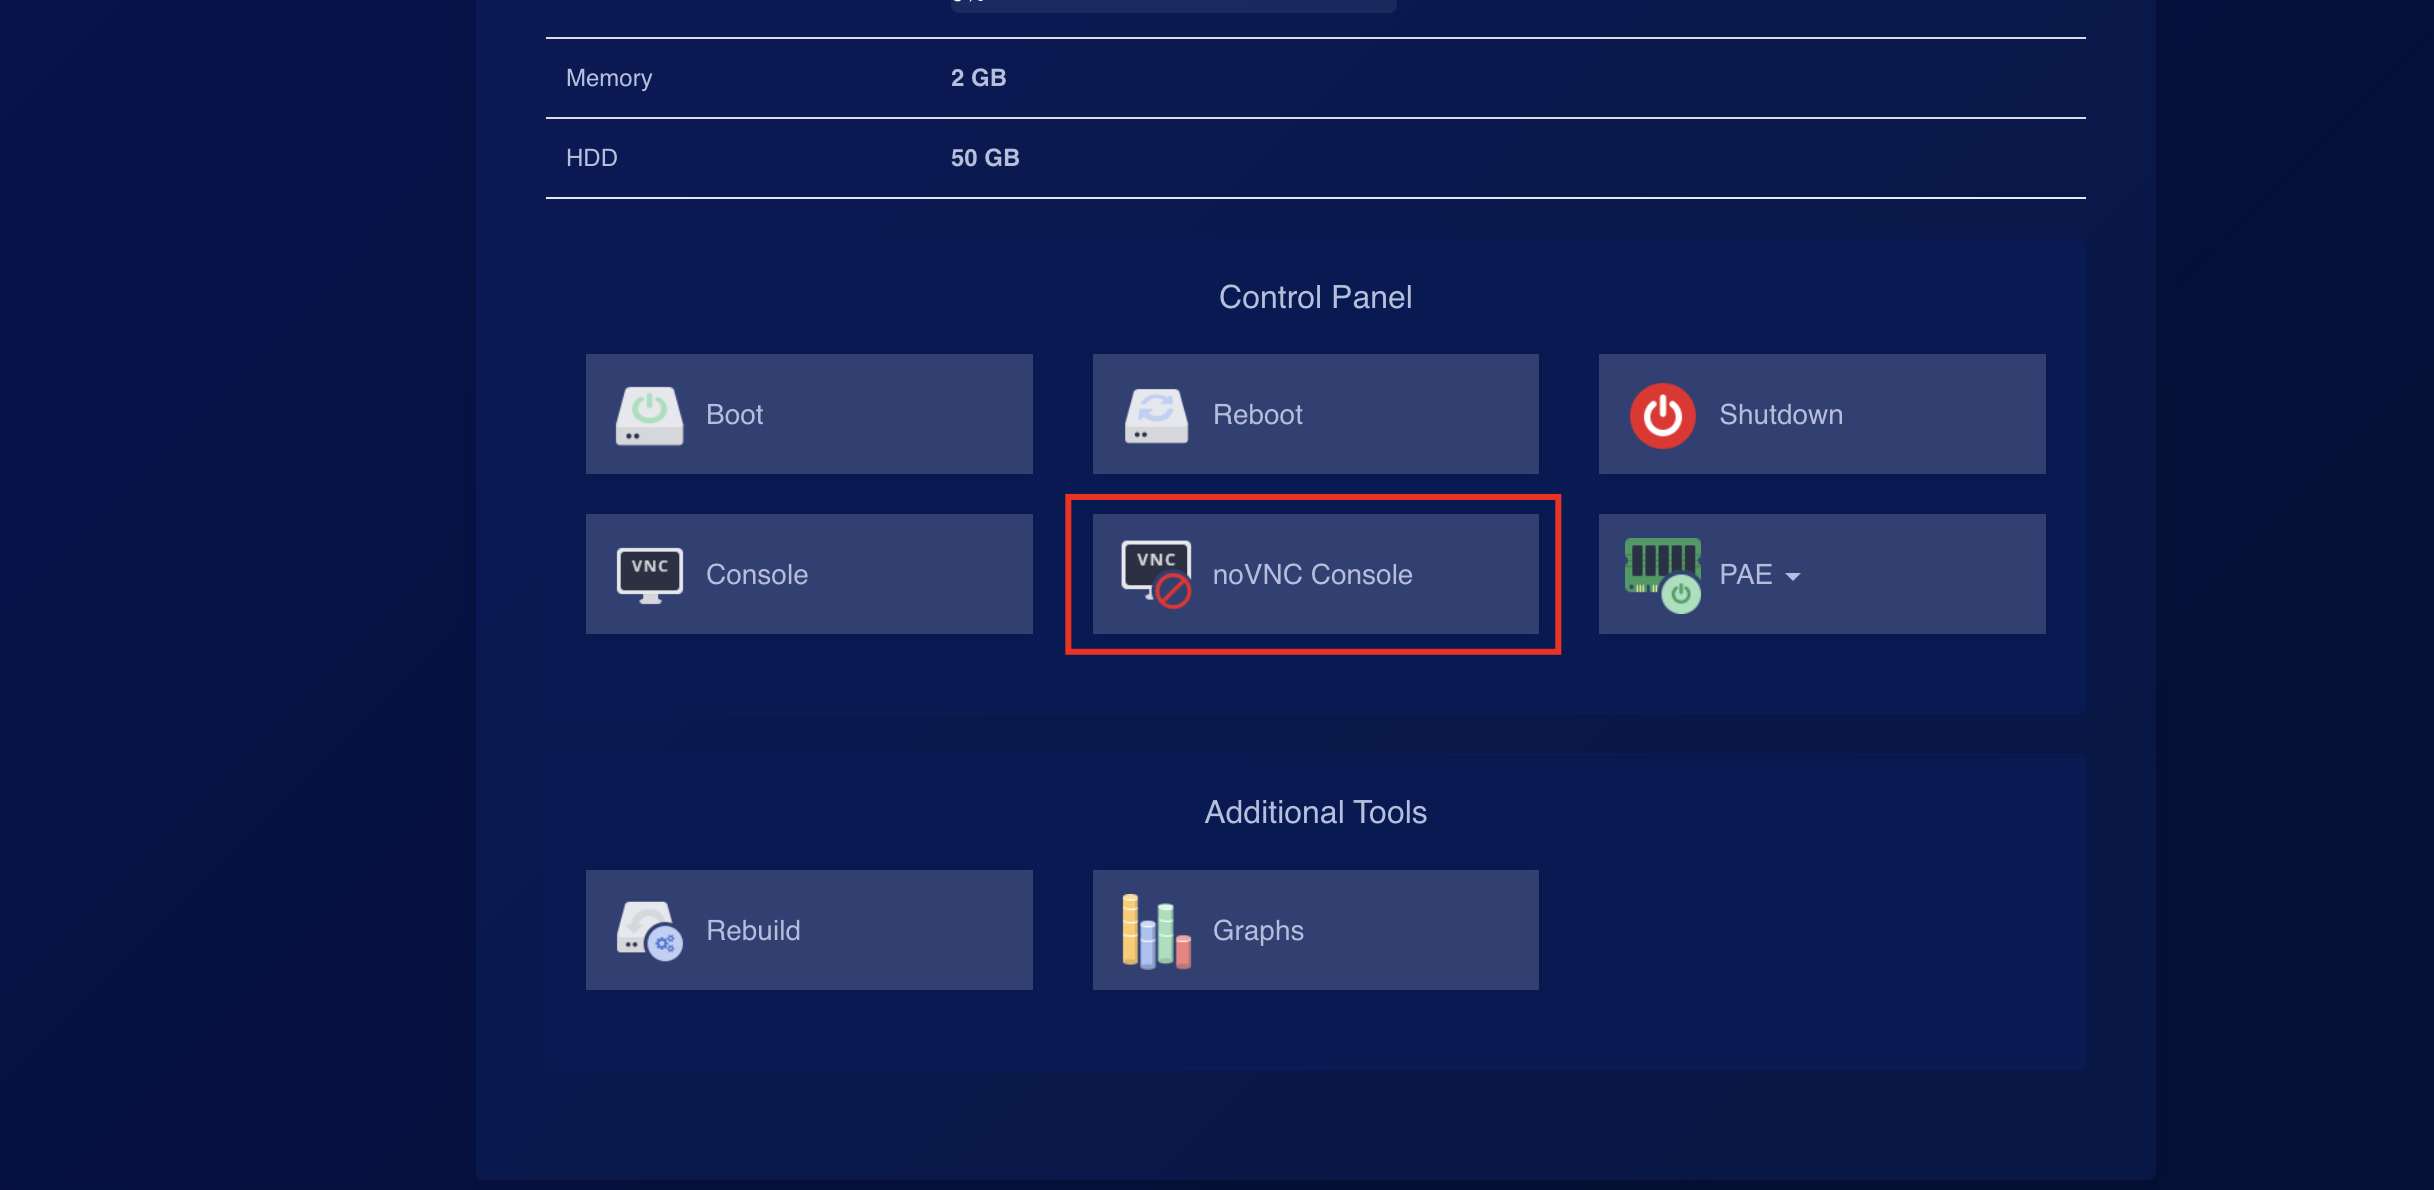Click the 50 GB HDD value
The width and height of the screenshot is (2434, 1190).
[x=984, y=158]
